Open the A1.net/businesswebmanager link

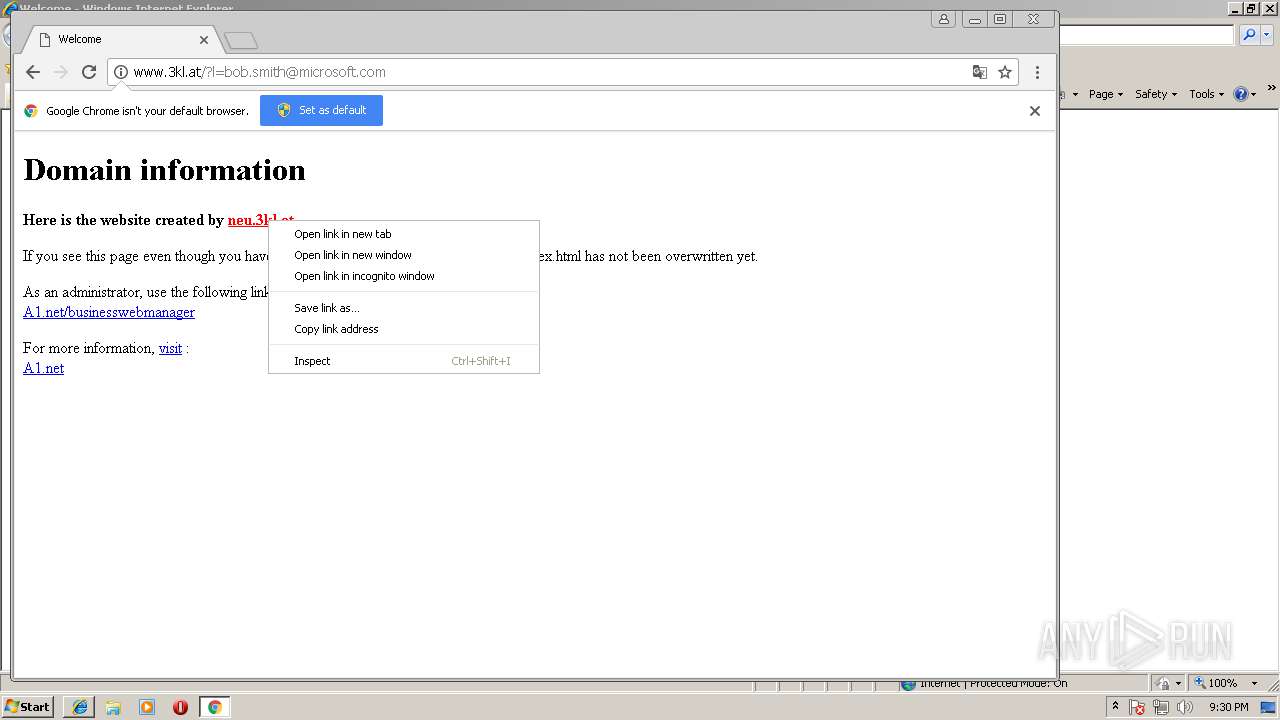(x=109, y=312)
